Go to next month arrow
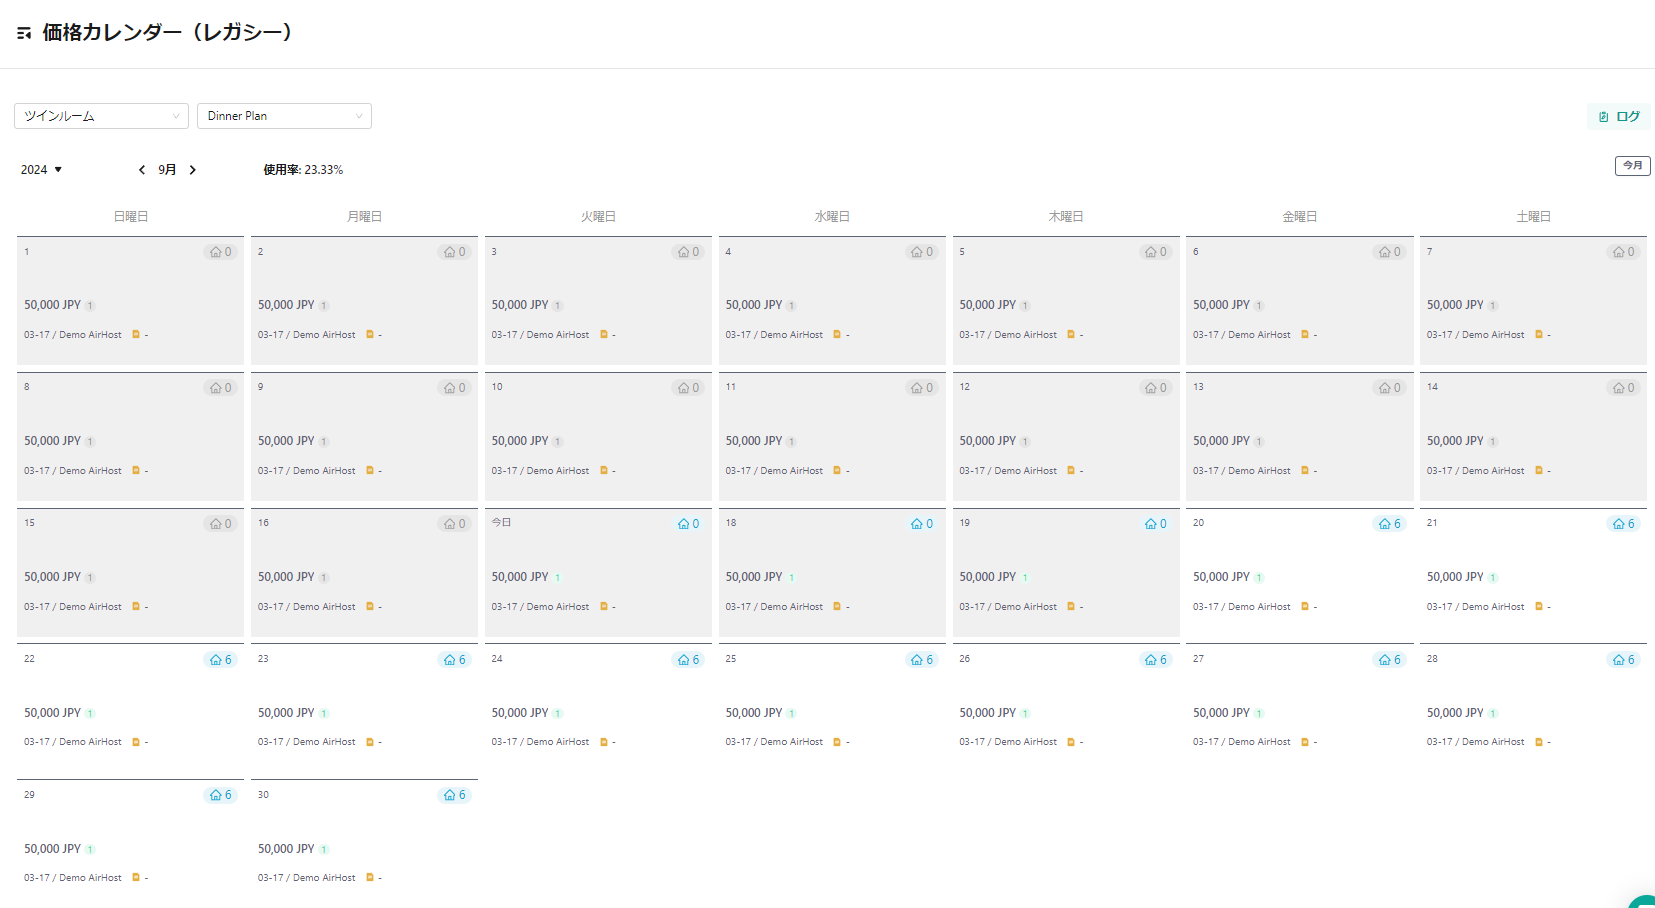This screenshot has height=908, width=1655. pyautogui.click(x=192, y=170)
